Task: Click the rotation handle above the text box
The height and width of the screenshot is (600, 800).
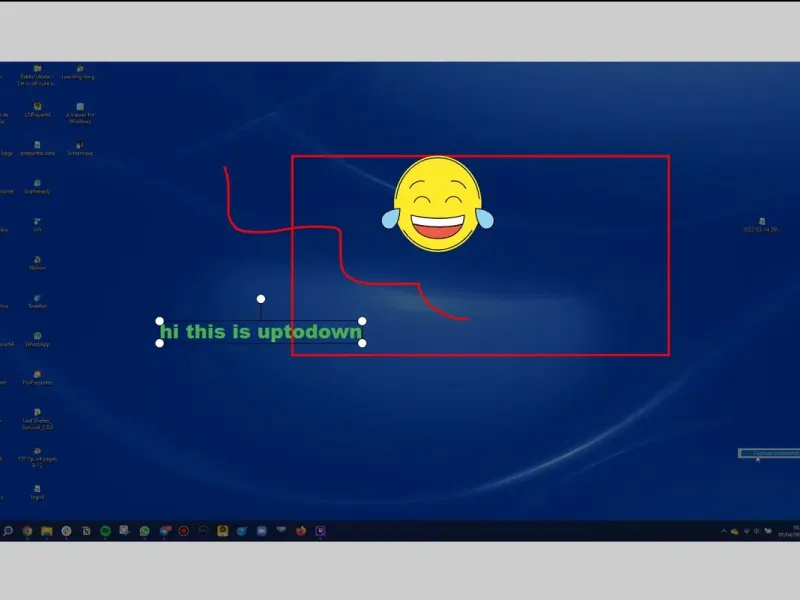Action: tap(261, 299)
